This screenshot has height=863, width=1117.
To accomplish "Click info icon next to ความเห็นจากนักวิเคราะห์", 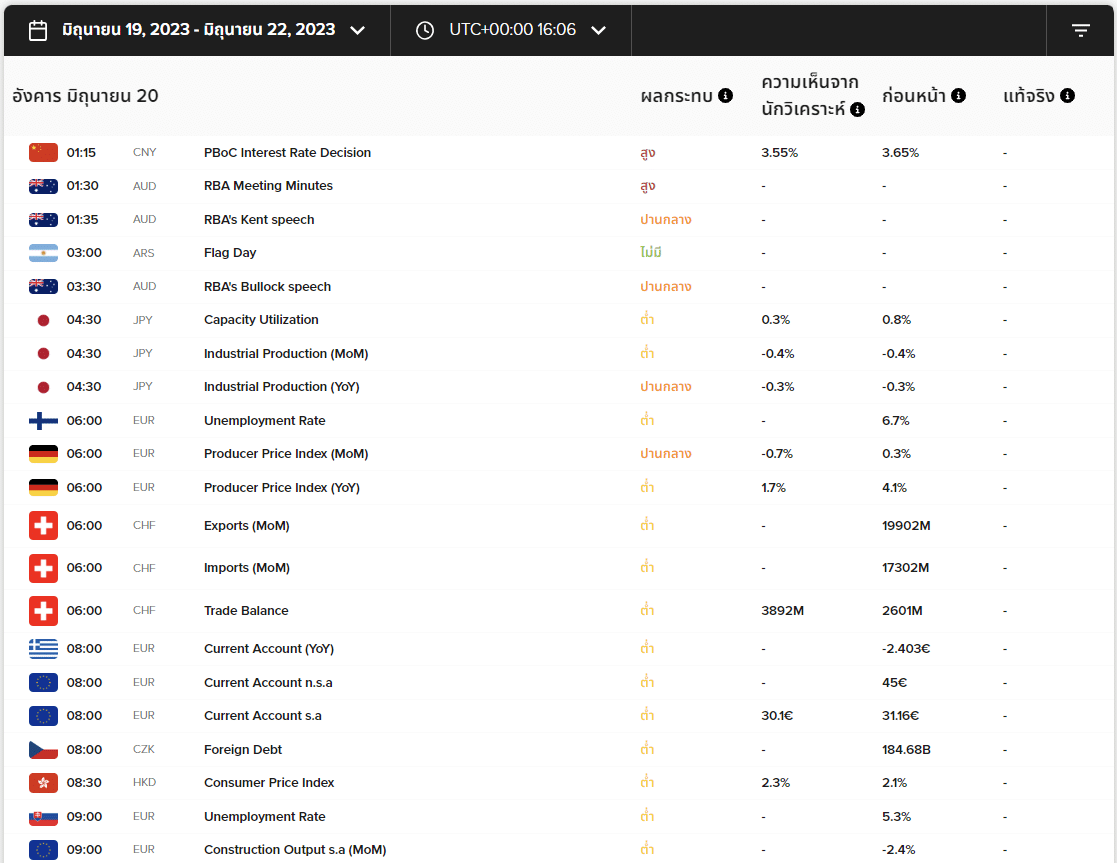I will click(x=858, y=109).
